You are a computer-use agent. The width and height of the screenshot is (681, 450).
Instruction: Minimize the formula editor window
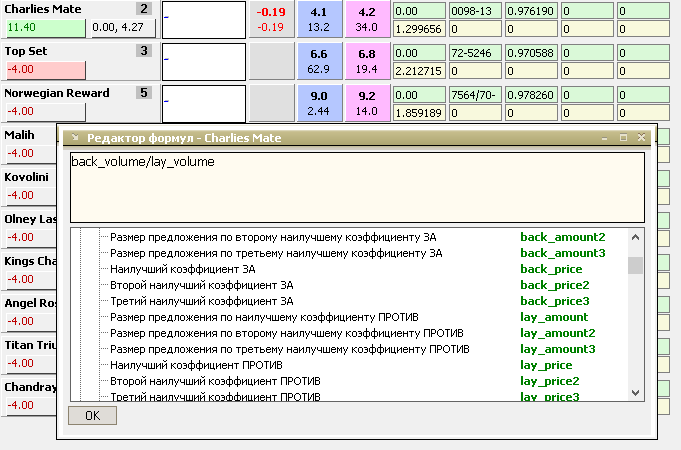pyautogui.click(x=605, y=138)
